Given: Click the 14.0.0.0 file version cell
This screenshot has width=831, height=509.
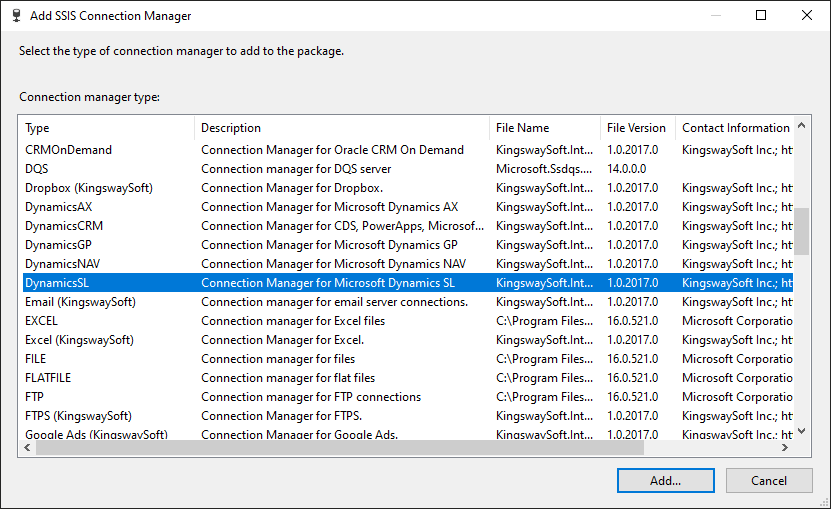Looking at the screenshot, I should [x=626, y=169].
